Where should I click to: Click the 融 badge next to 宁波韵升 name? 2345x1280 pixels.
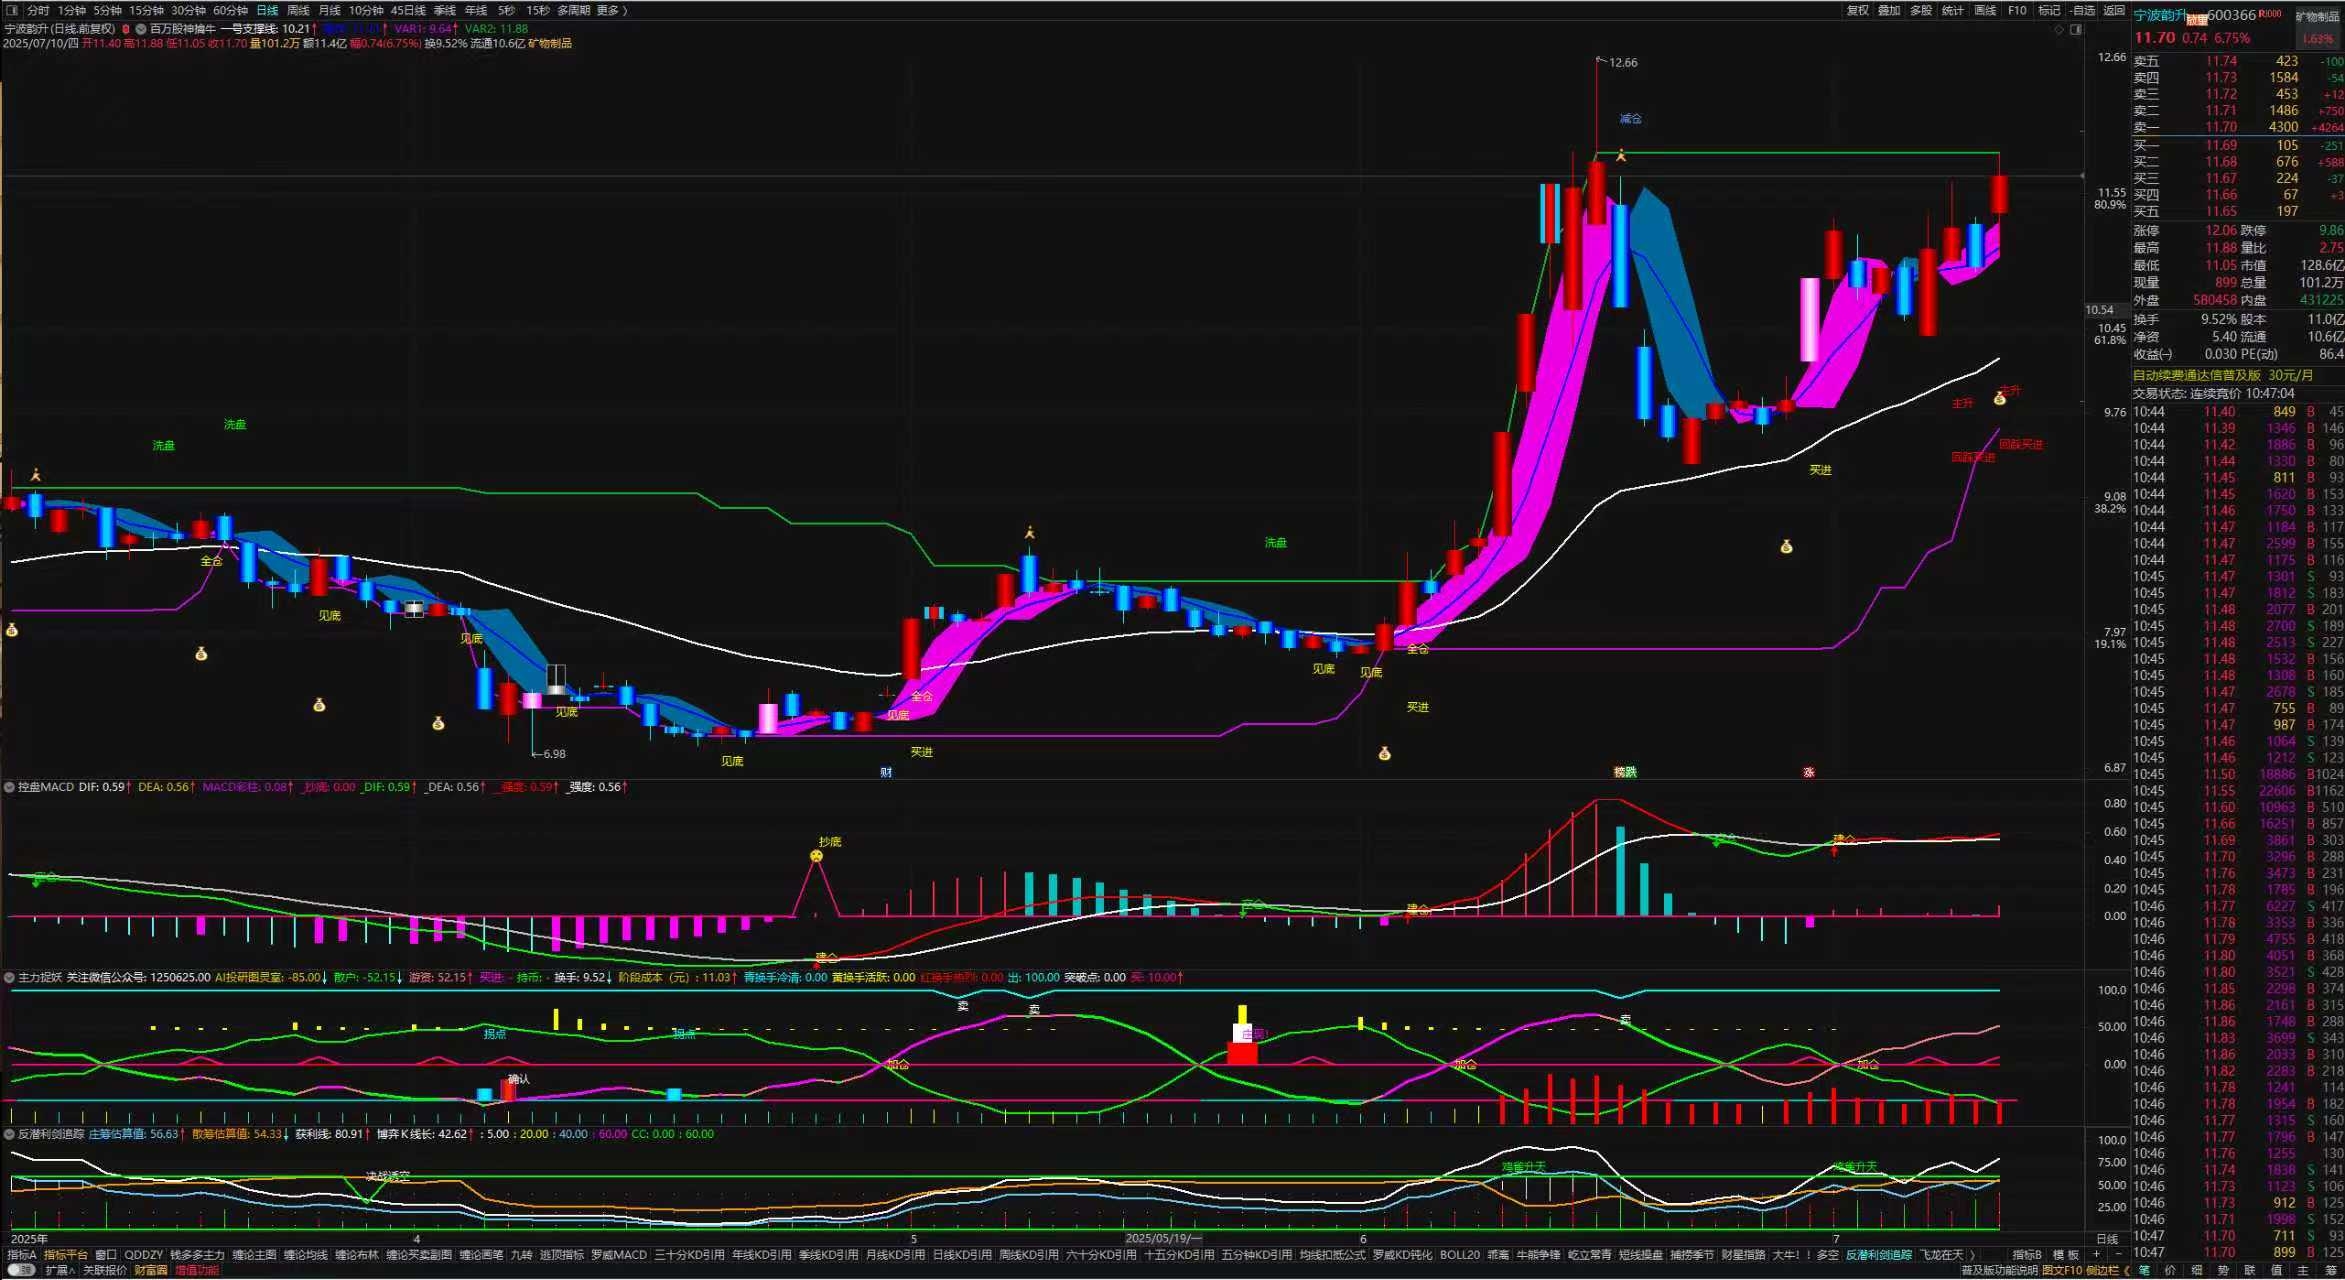click(x=2196, y=20)
